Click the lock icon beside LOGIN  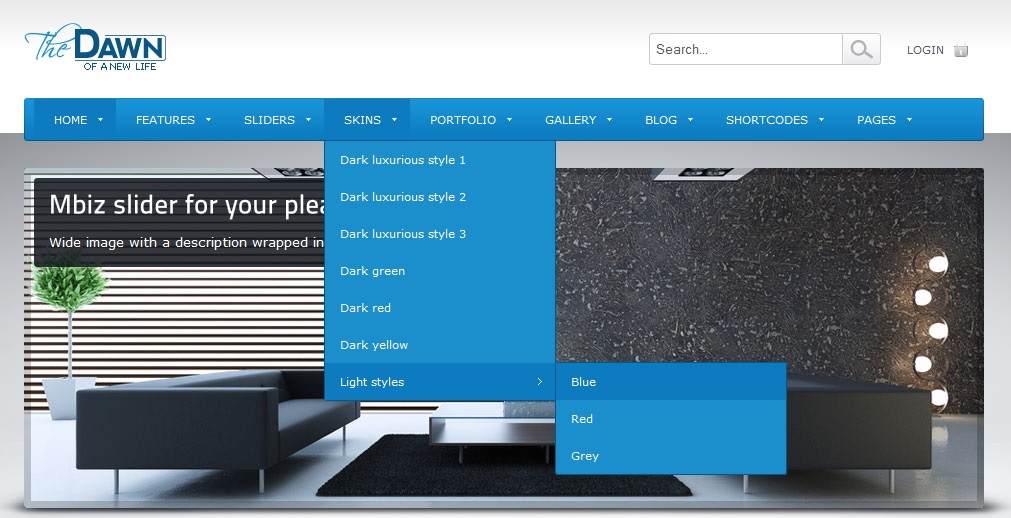pos(961,50)
